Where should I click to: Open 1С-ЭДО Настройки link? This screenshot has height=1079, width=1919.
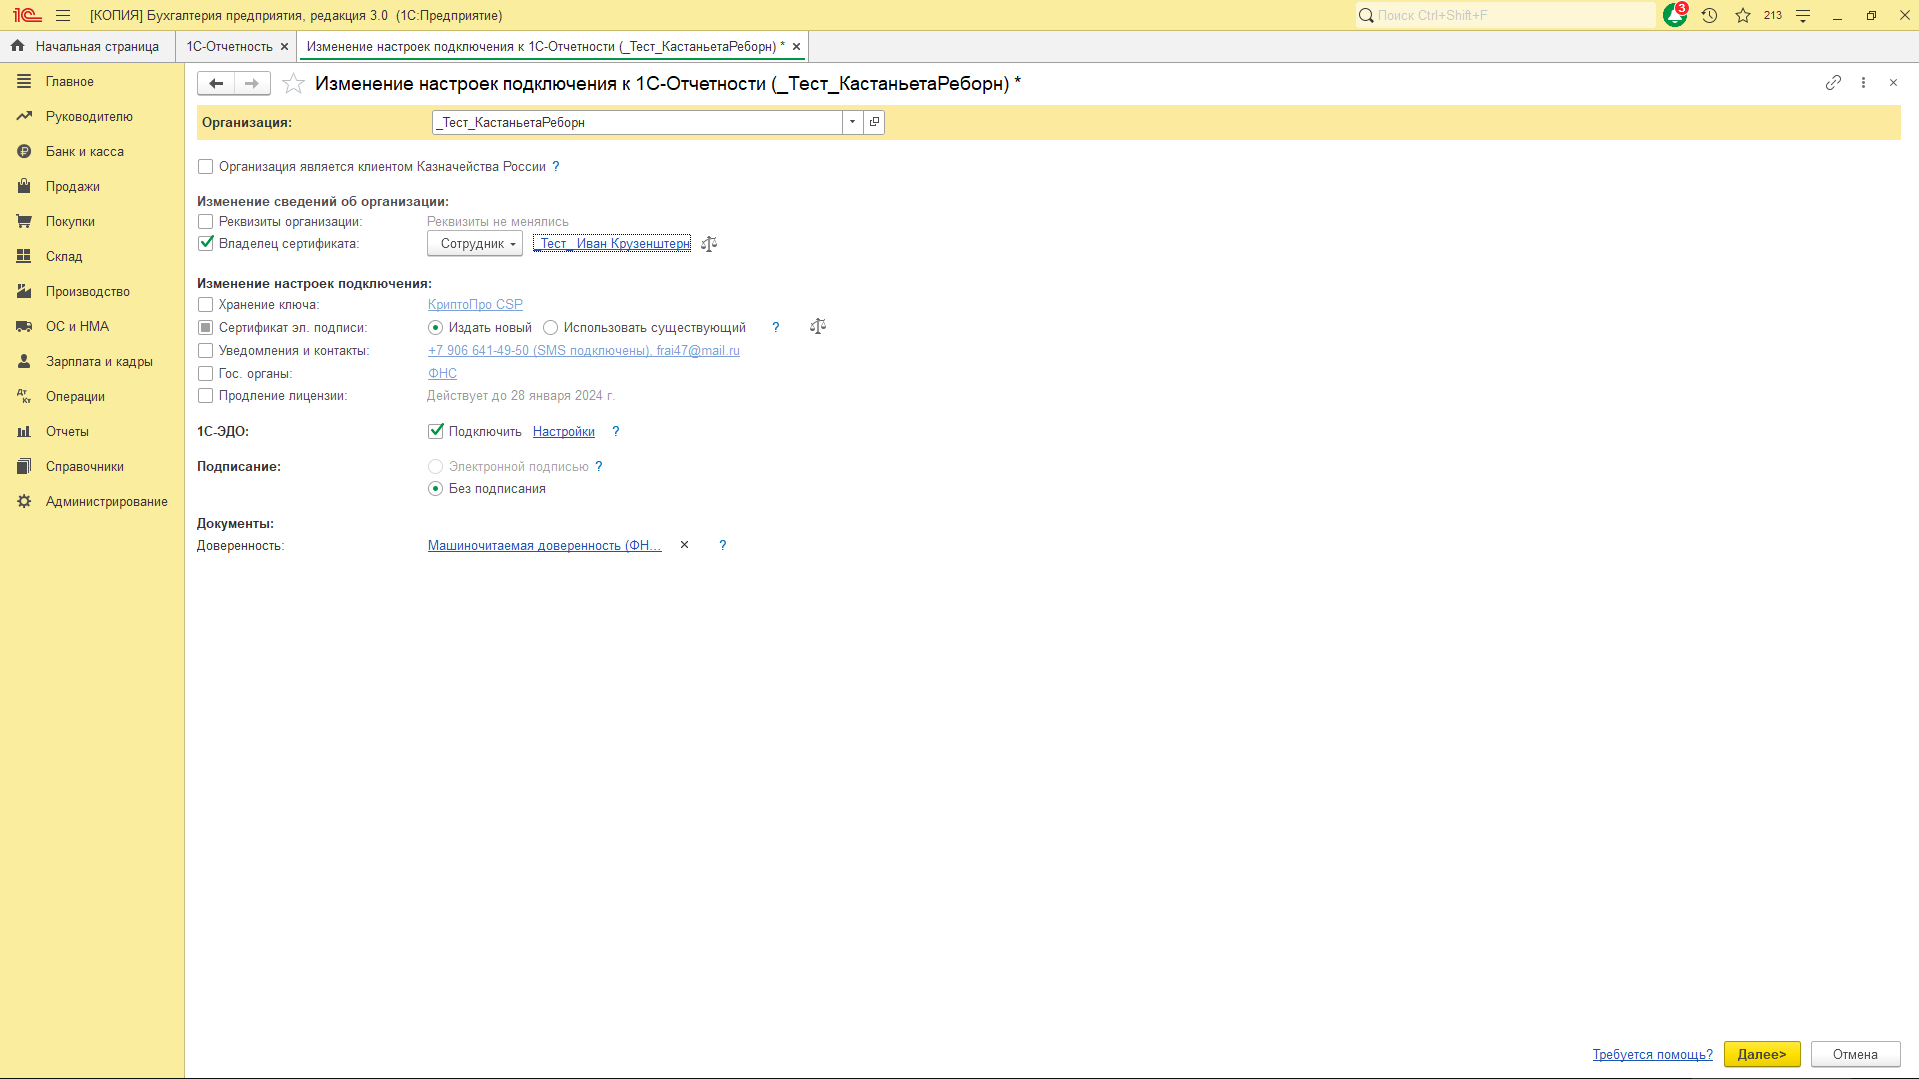[x=563, y=432]
